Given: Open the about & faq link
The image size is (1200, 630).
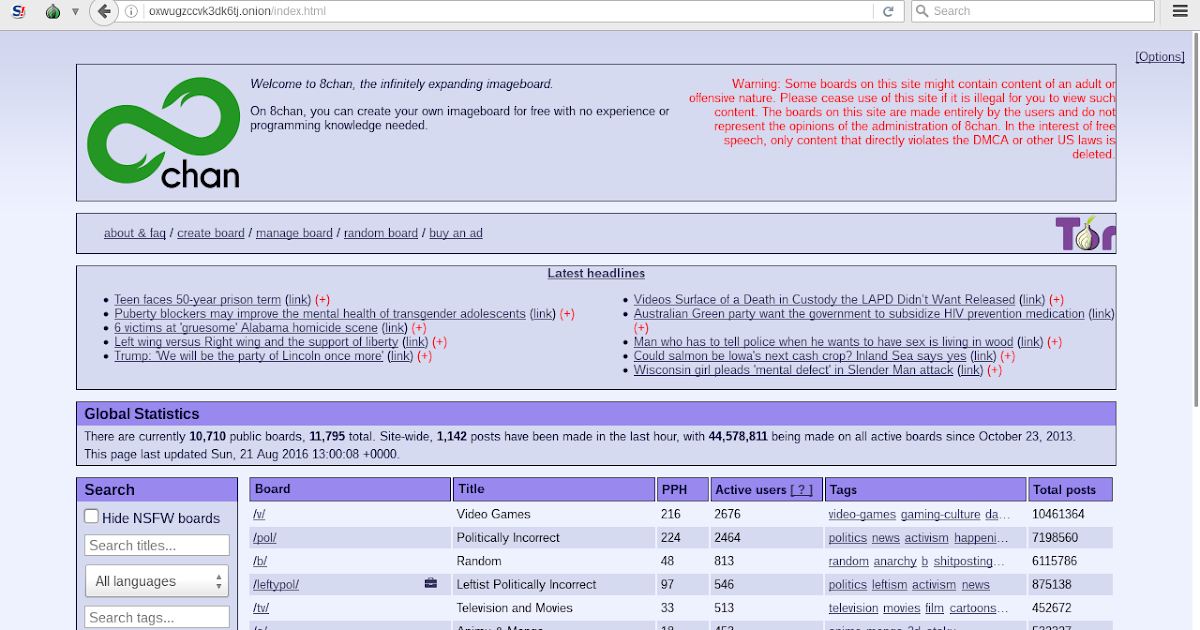Looking at the screenshot, I should (135, 233).
